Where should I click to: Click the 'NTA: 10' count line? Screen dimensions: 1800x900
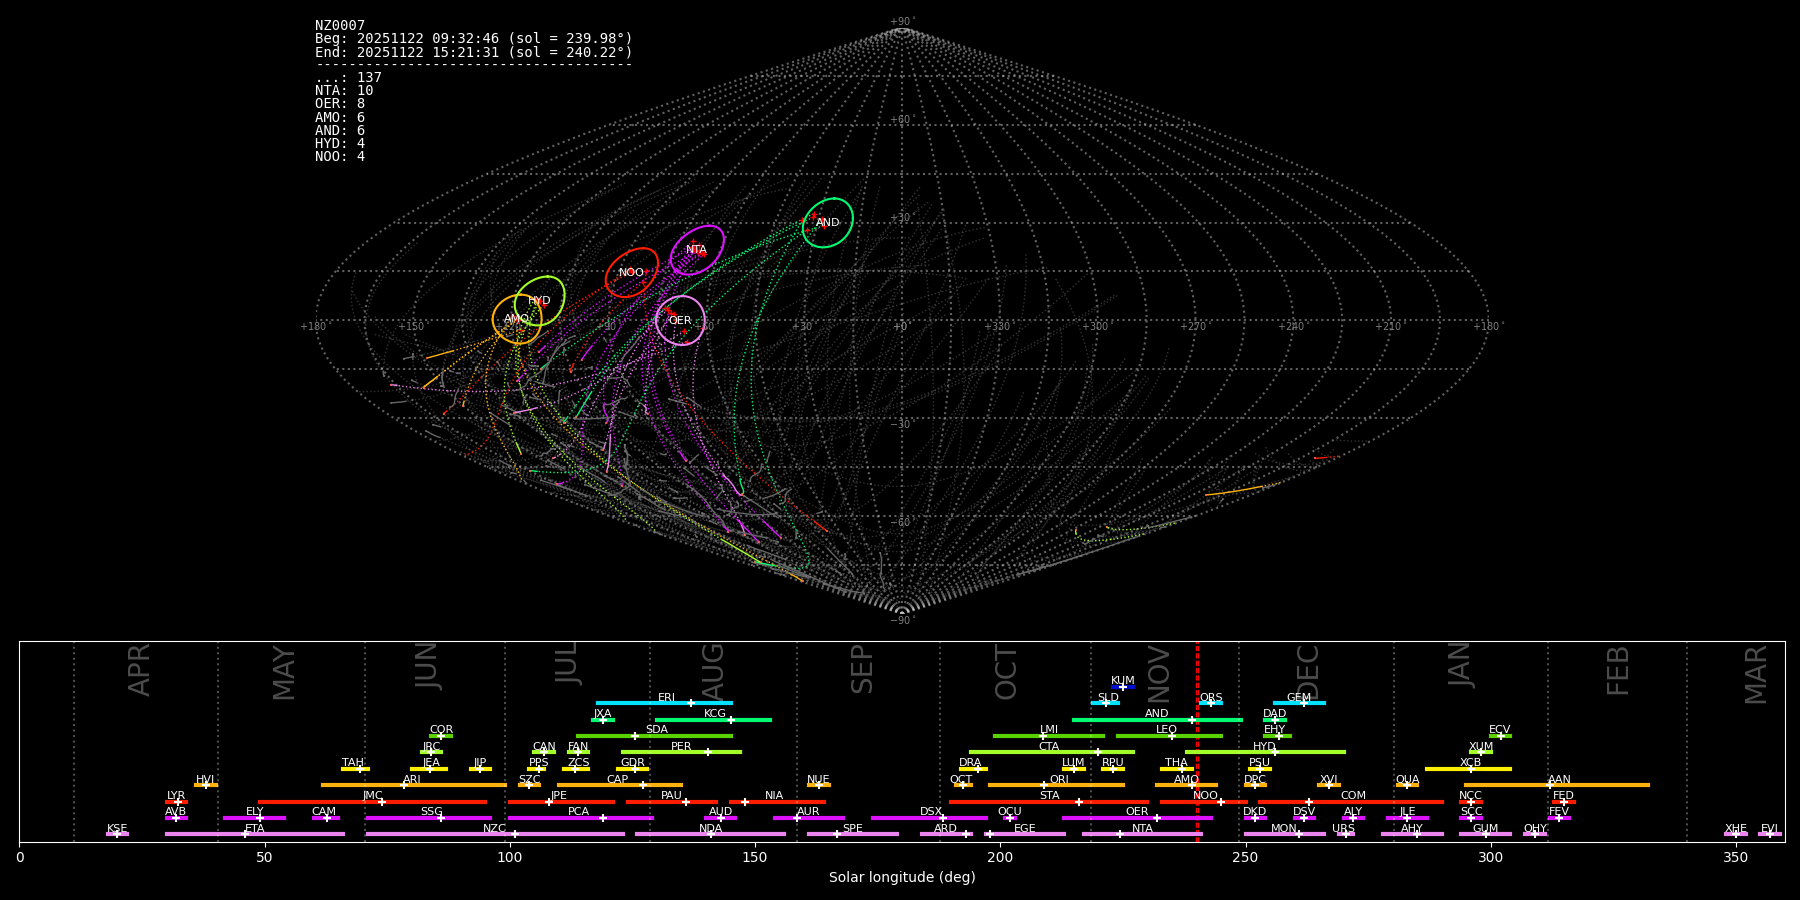344,91
